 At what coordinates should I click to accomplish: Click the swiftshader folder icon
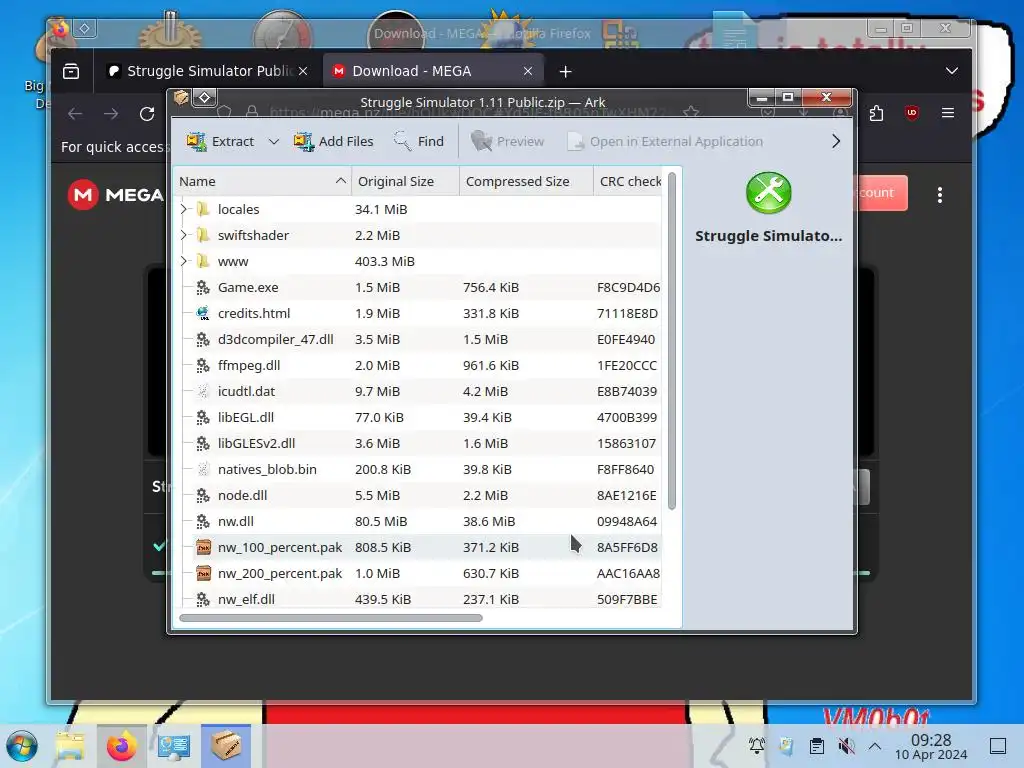(x=203, y=235)
